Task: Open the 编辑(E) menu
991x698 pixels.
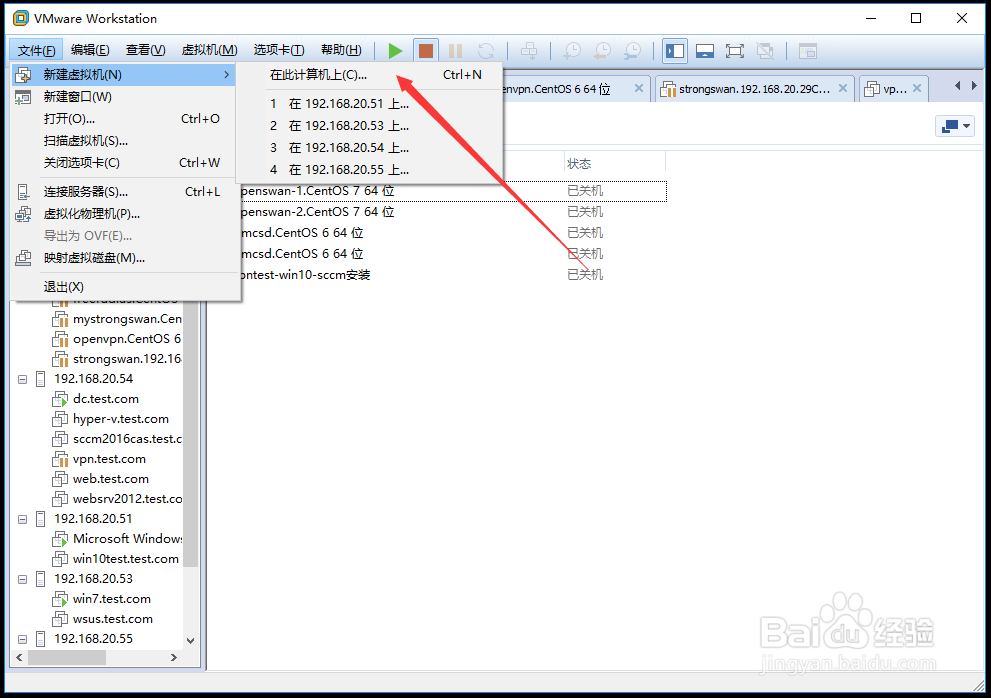Action: 90,50
